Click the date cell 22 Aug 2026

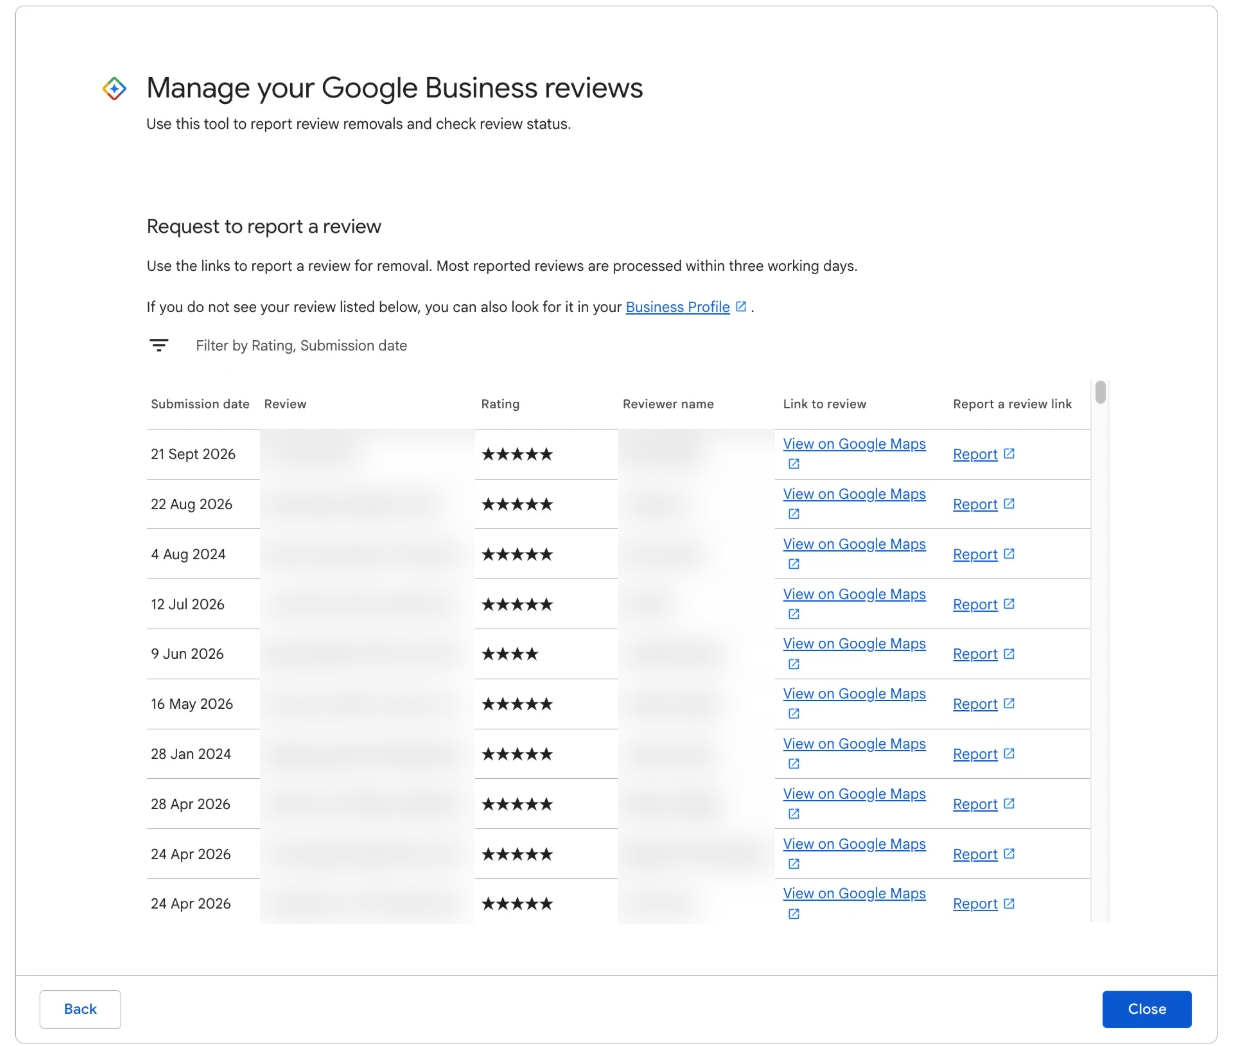192,504
